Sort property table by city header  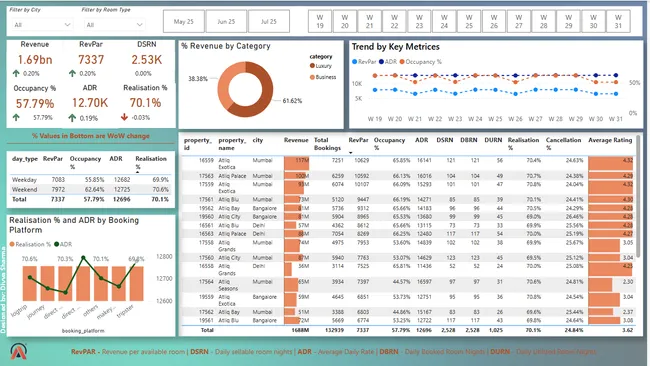(258, 140)
